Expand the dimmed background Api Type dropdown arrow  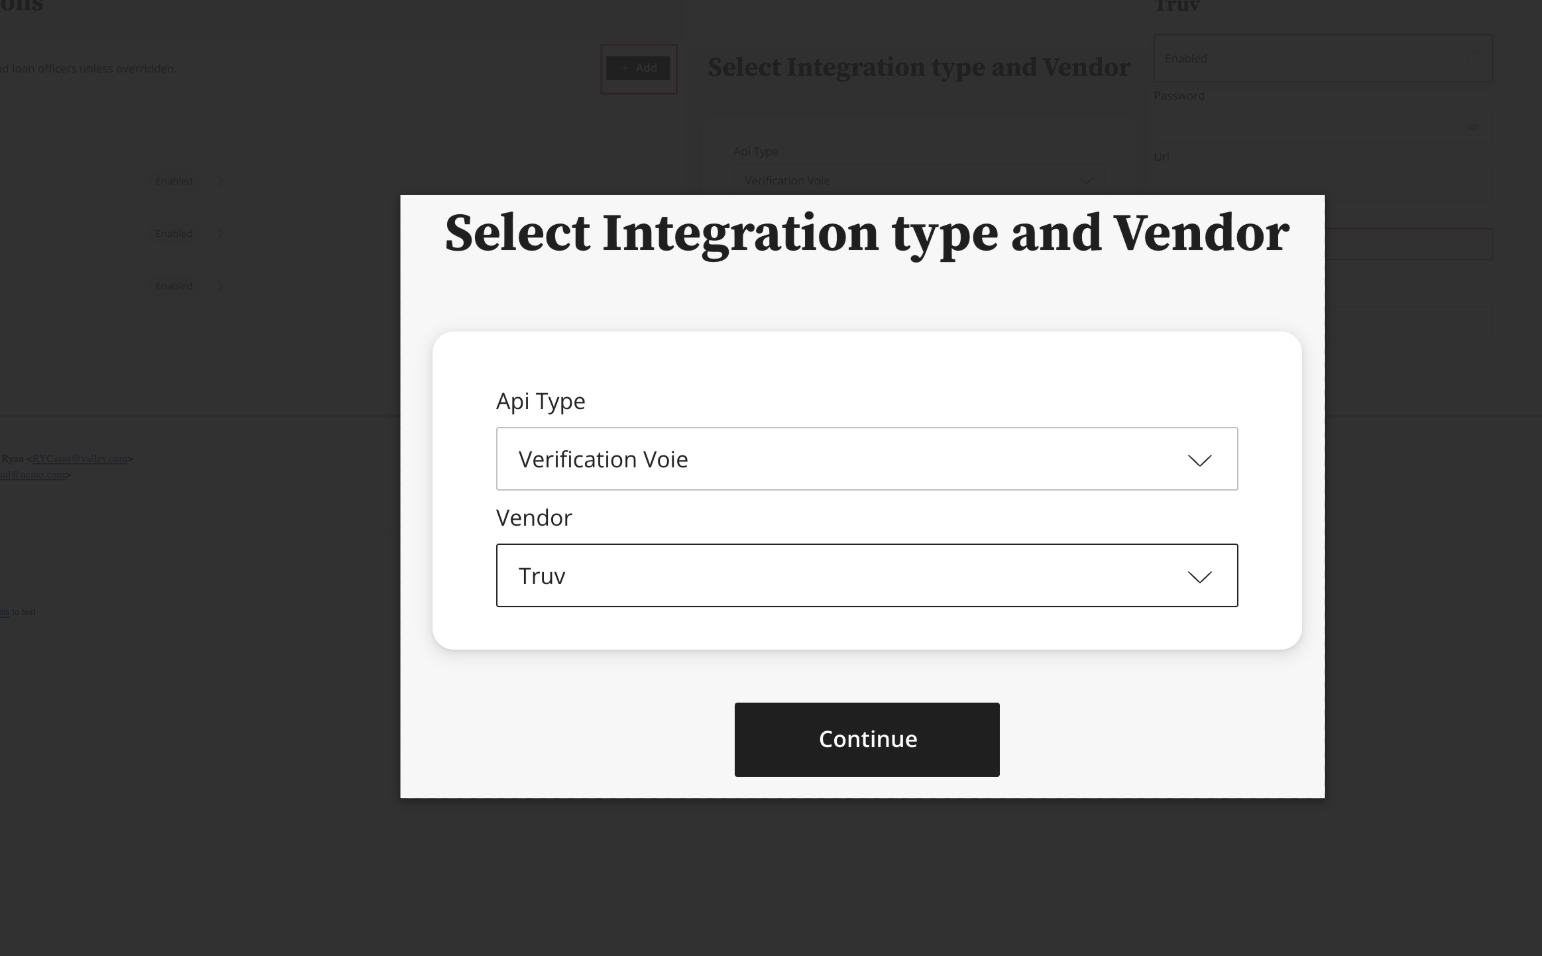pos(1086,181)
